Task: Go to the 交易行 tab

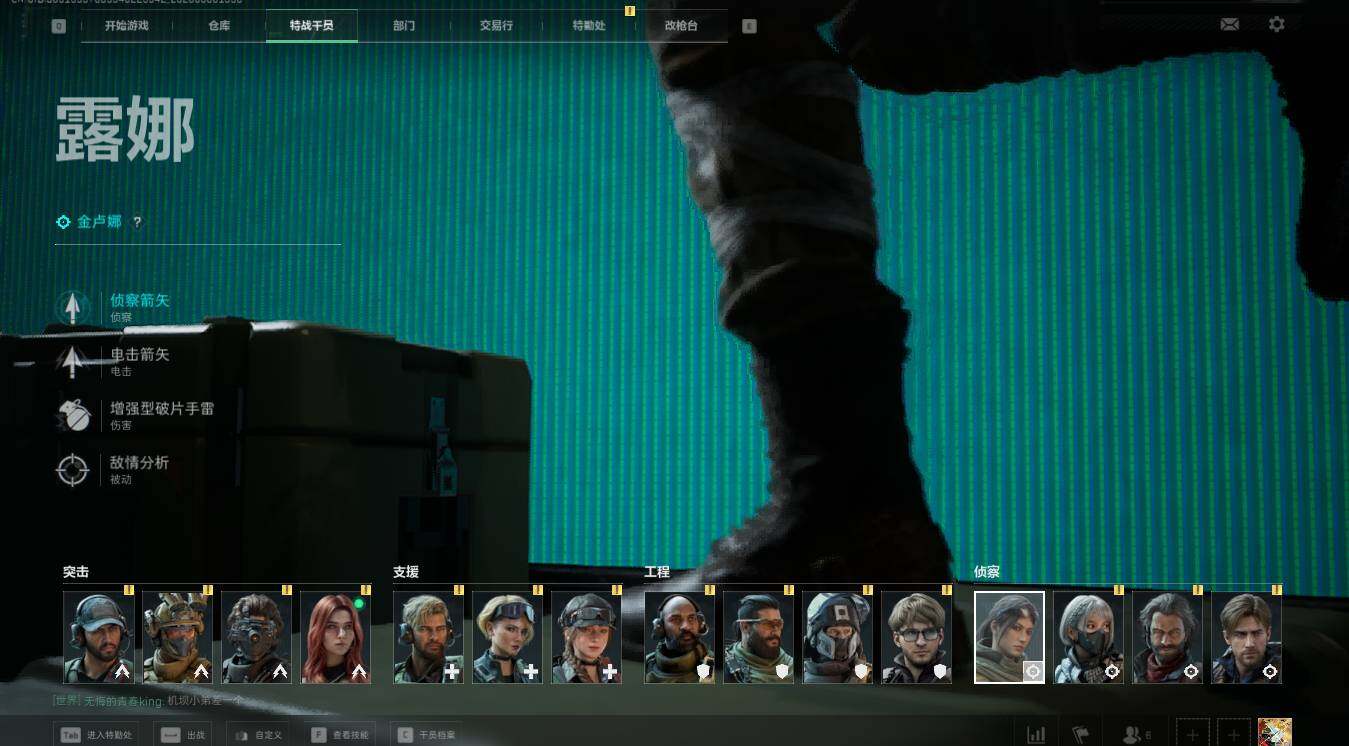Action: pos(496,26)
